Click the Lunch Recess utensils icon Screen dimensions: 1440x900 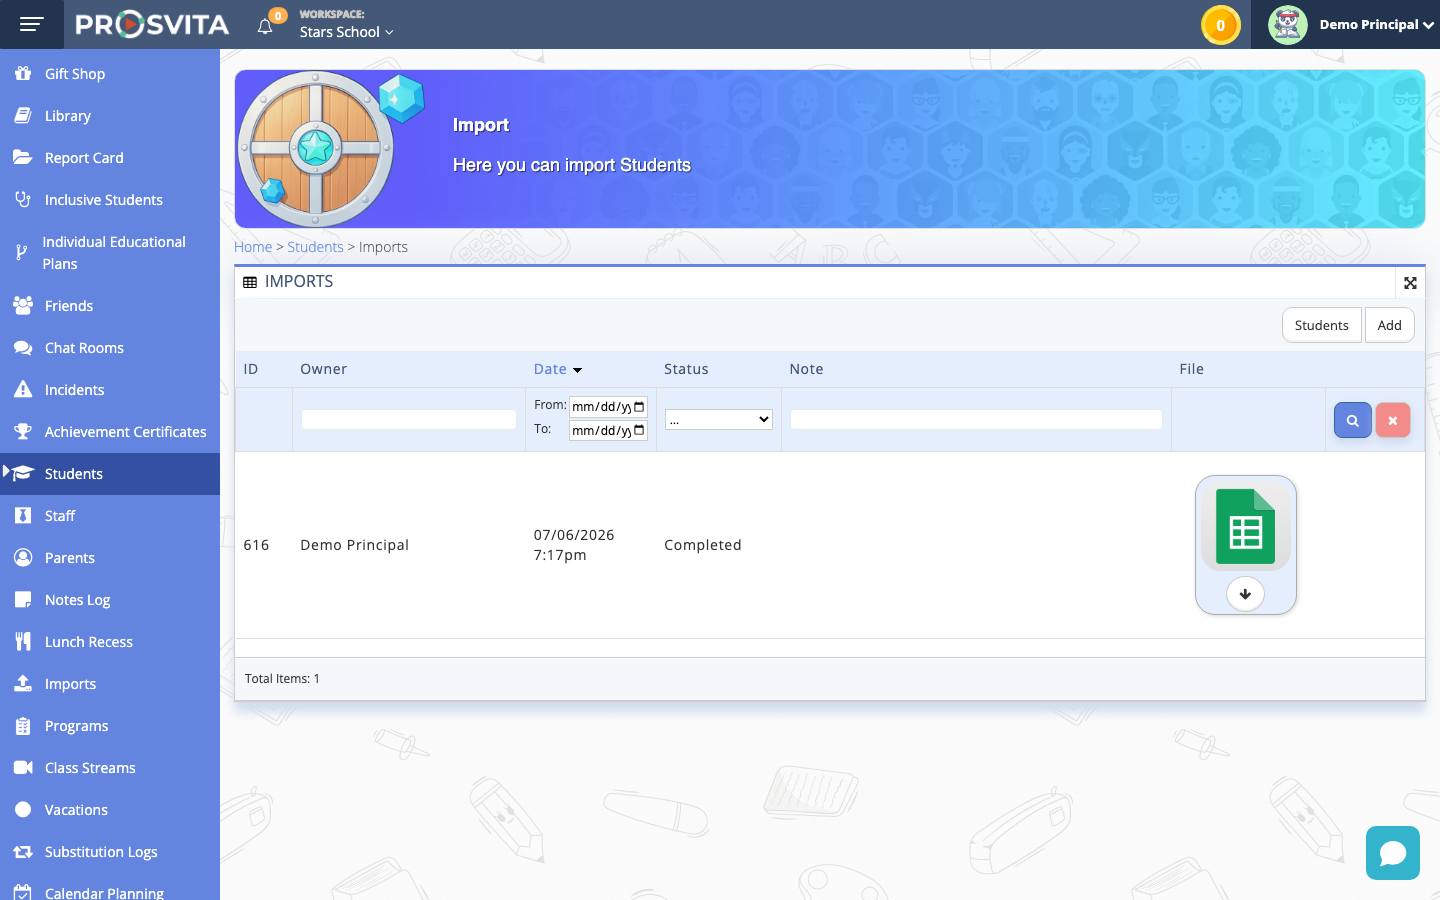(22, 641)
